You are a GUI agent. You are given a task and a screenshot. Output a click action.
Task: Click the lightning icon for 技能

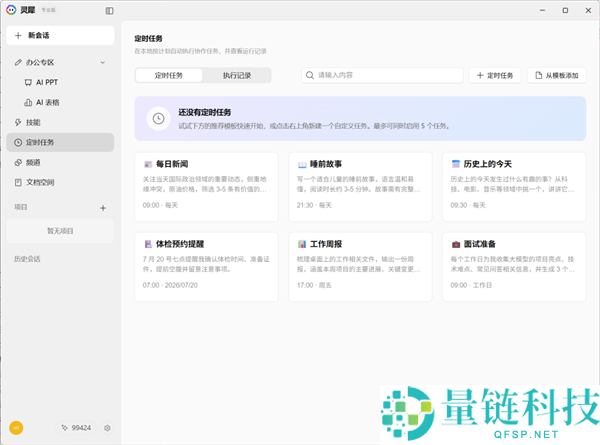[x=18, y=122]
